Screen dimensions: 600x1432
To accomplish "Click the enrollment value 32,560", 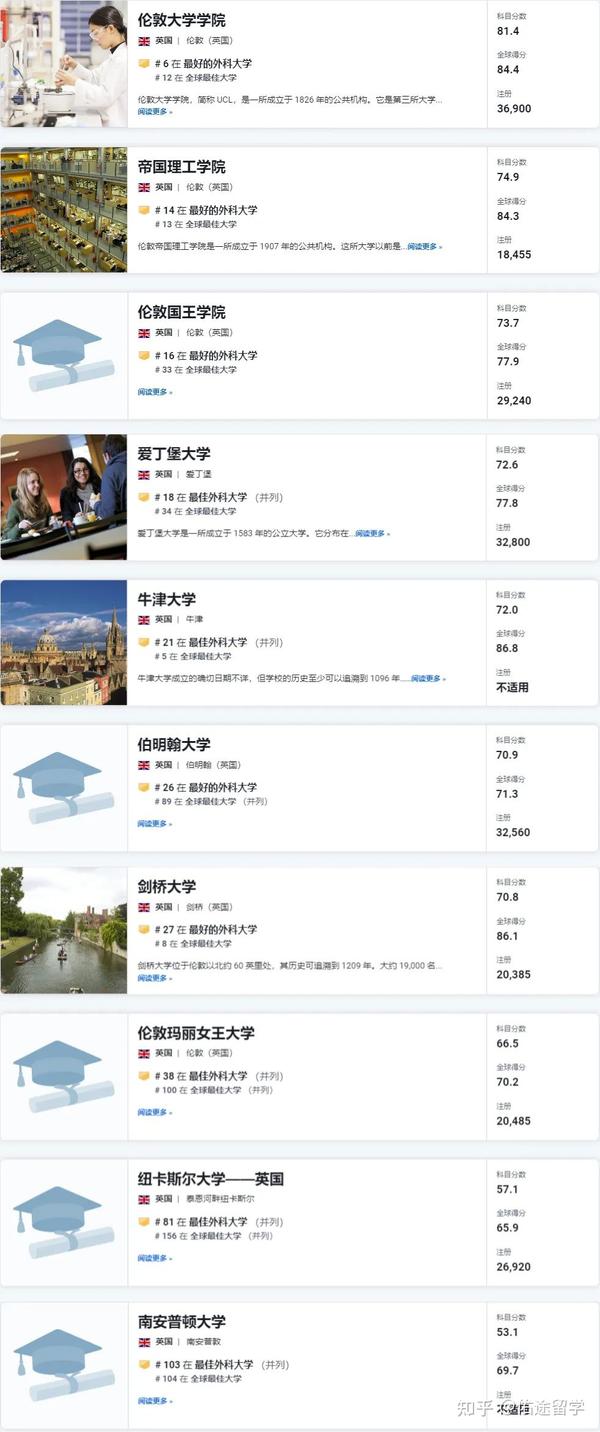I will click(514, 832).
